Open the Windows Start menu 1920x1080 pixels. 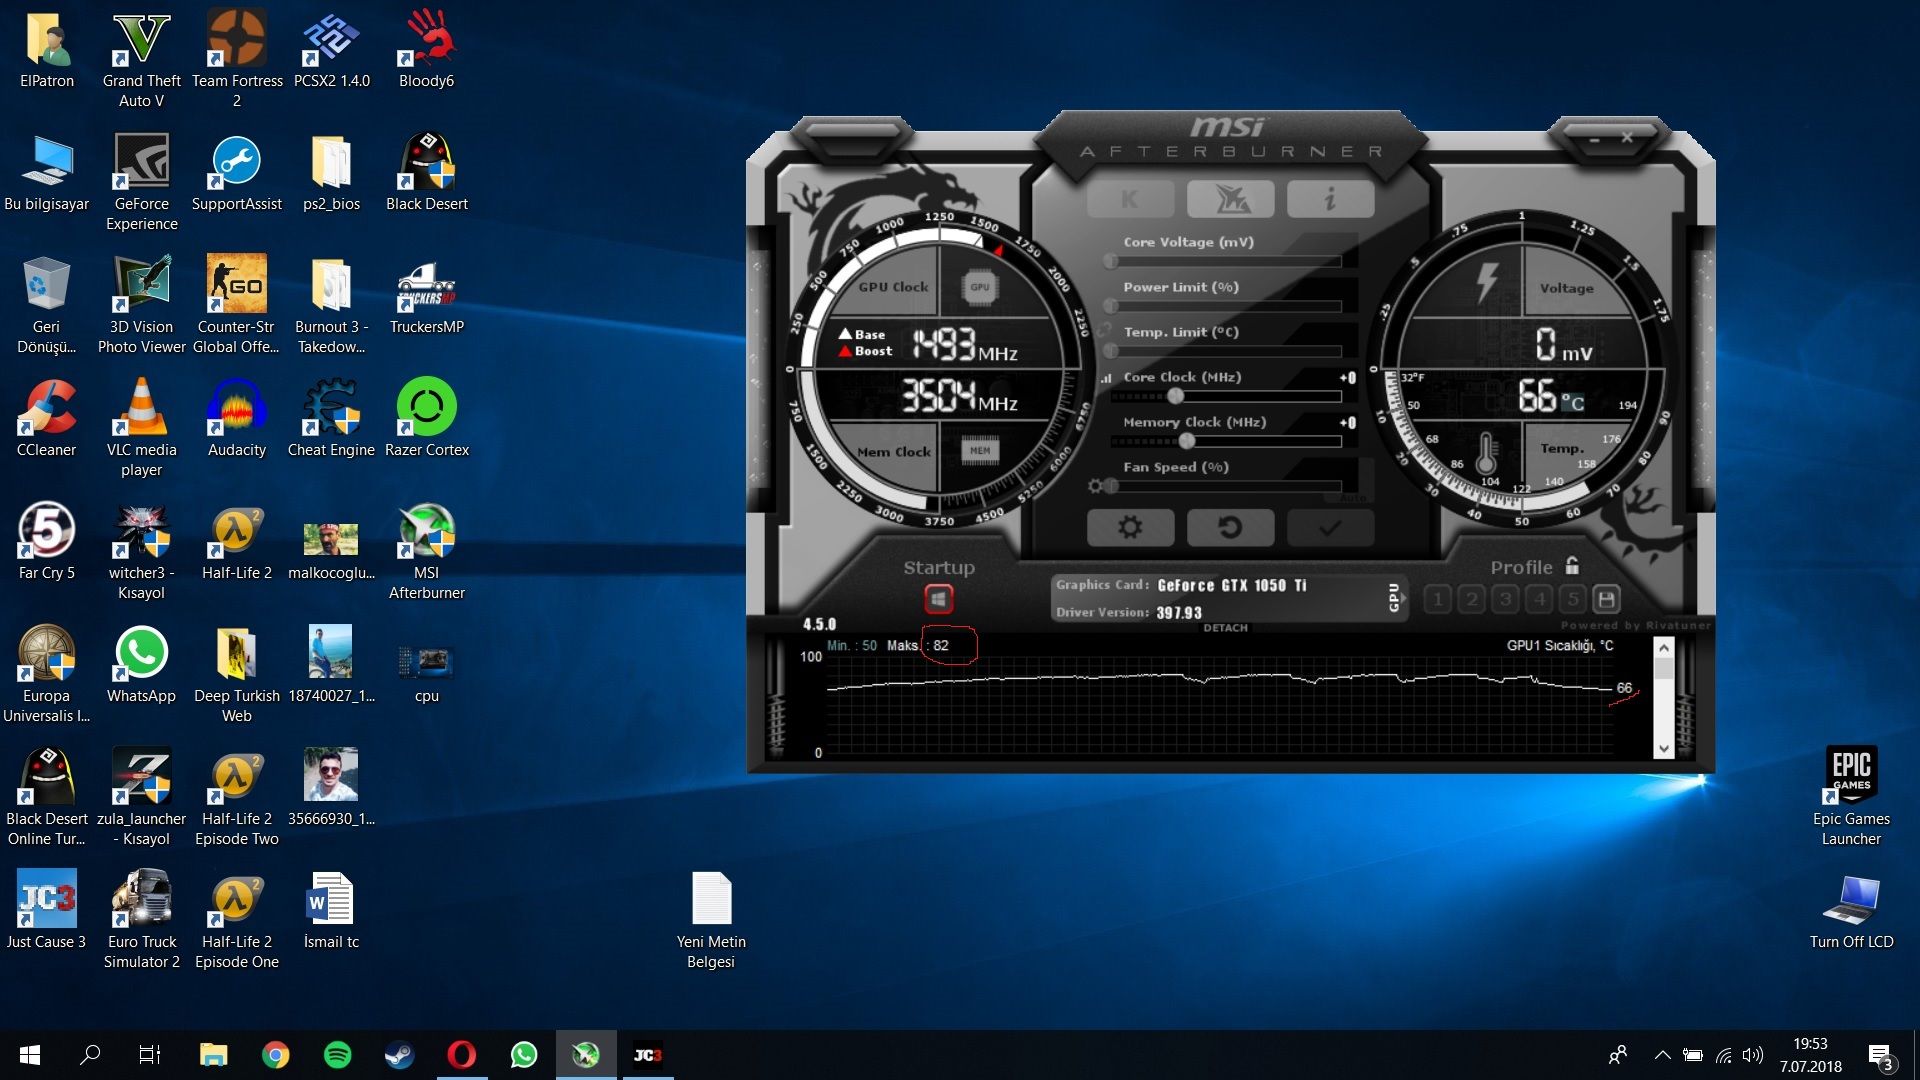pos(29,1054)
